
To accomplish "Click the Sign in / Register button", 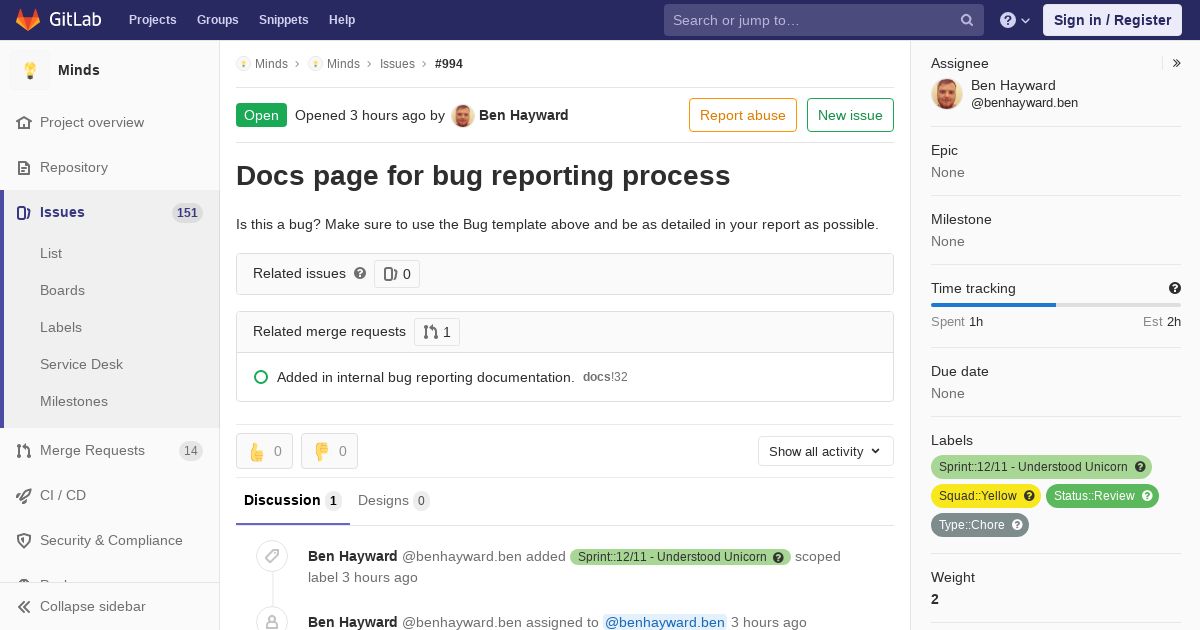I will (1112, 20).
